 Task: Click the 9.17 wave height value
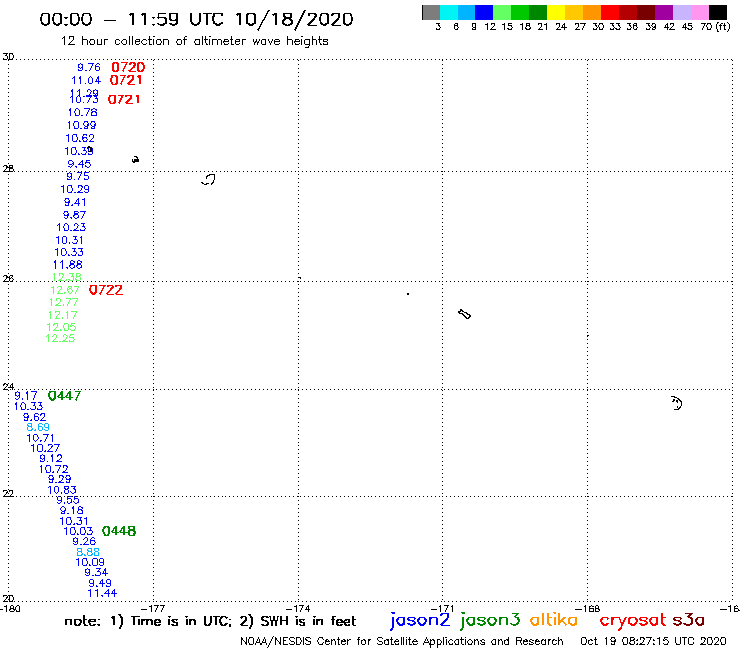pos(26,396)
